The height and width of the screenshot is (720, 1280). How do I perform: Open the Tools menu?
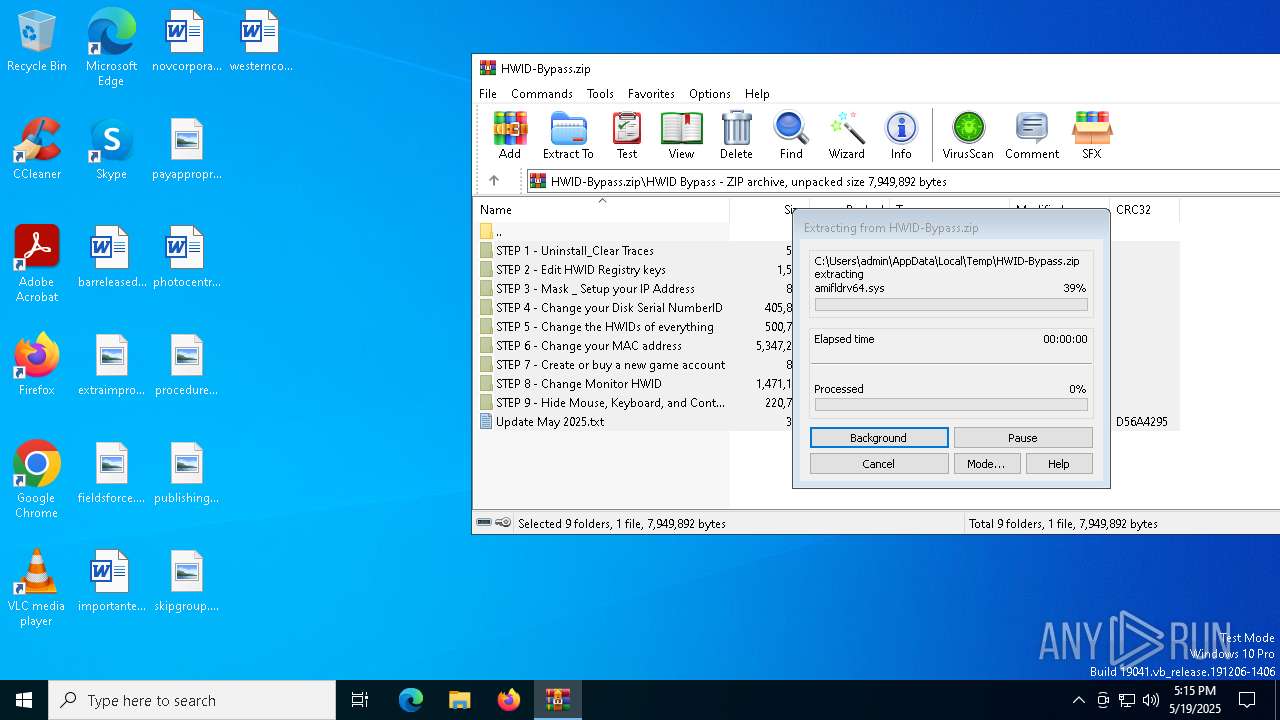[600, 94]
